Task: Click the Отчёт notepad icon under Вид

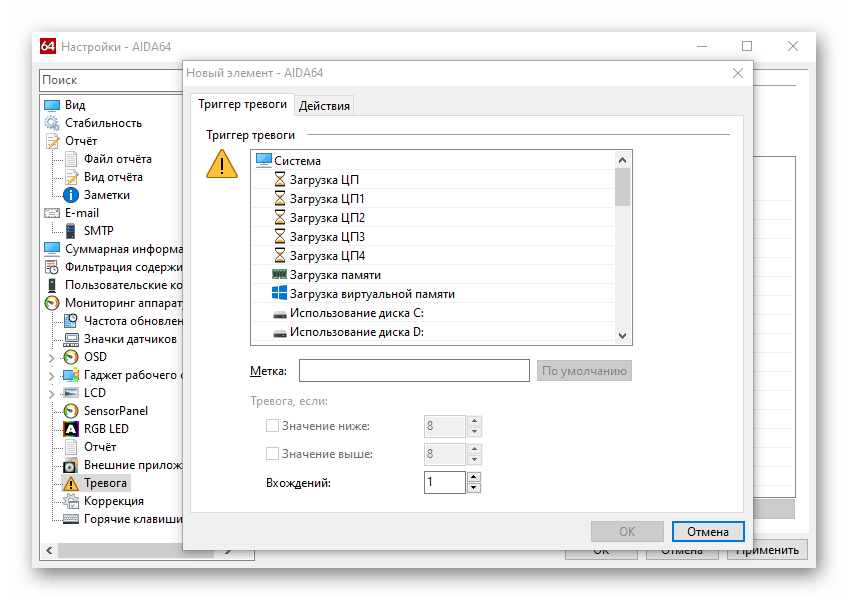Action: [x=52, y=141]
